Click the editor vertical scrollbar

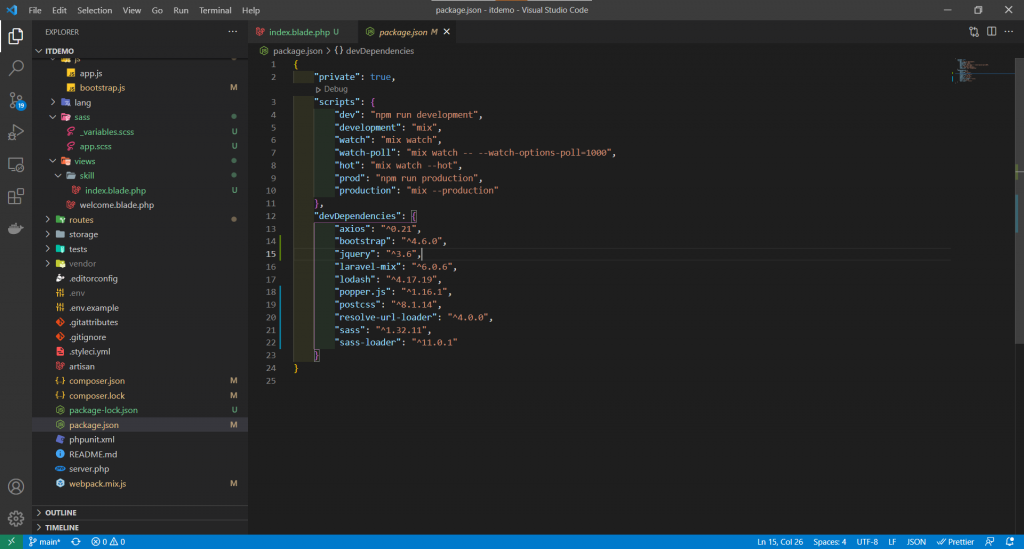coord(1019,200)
